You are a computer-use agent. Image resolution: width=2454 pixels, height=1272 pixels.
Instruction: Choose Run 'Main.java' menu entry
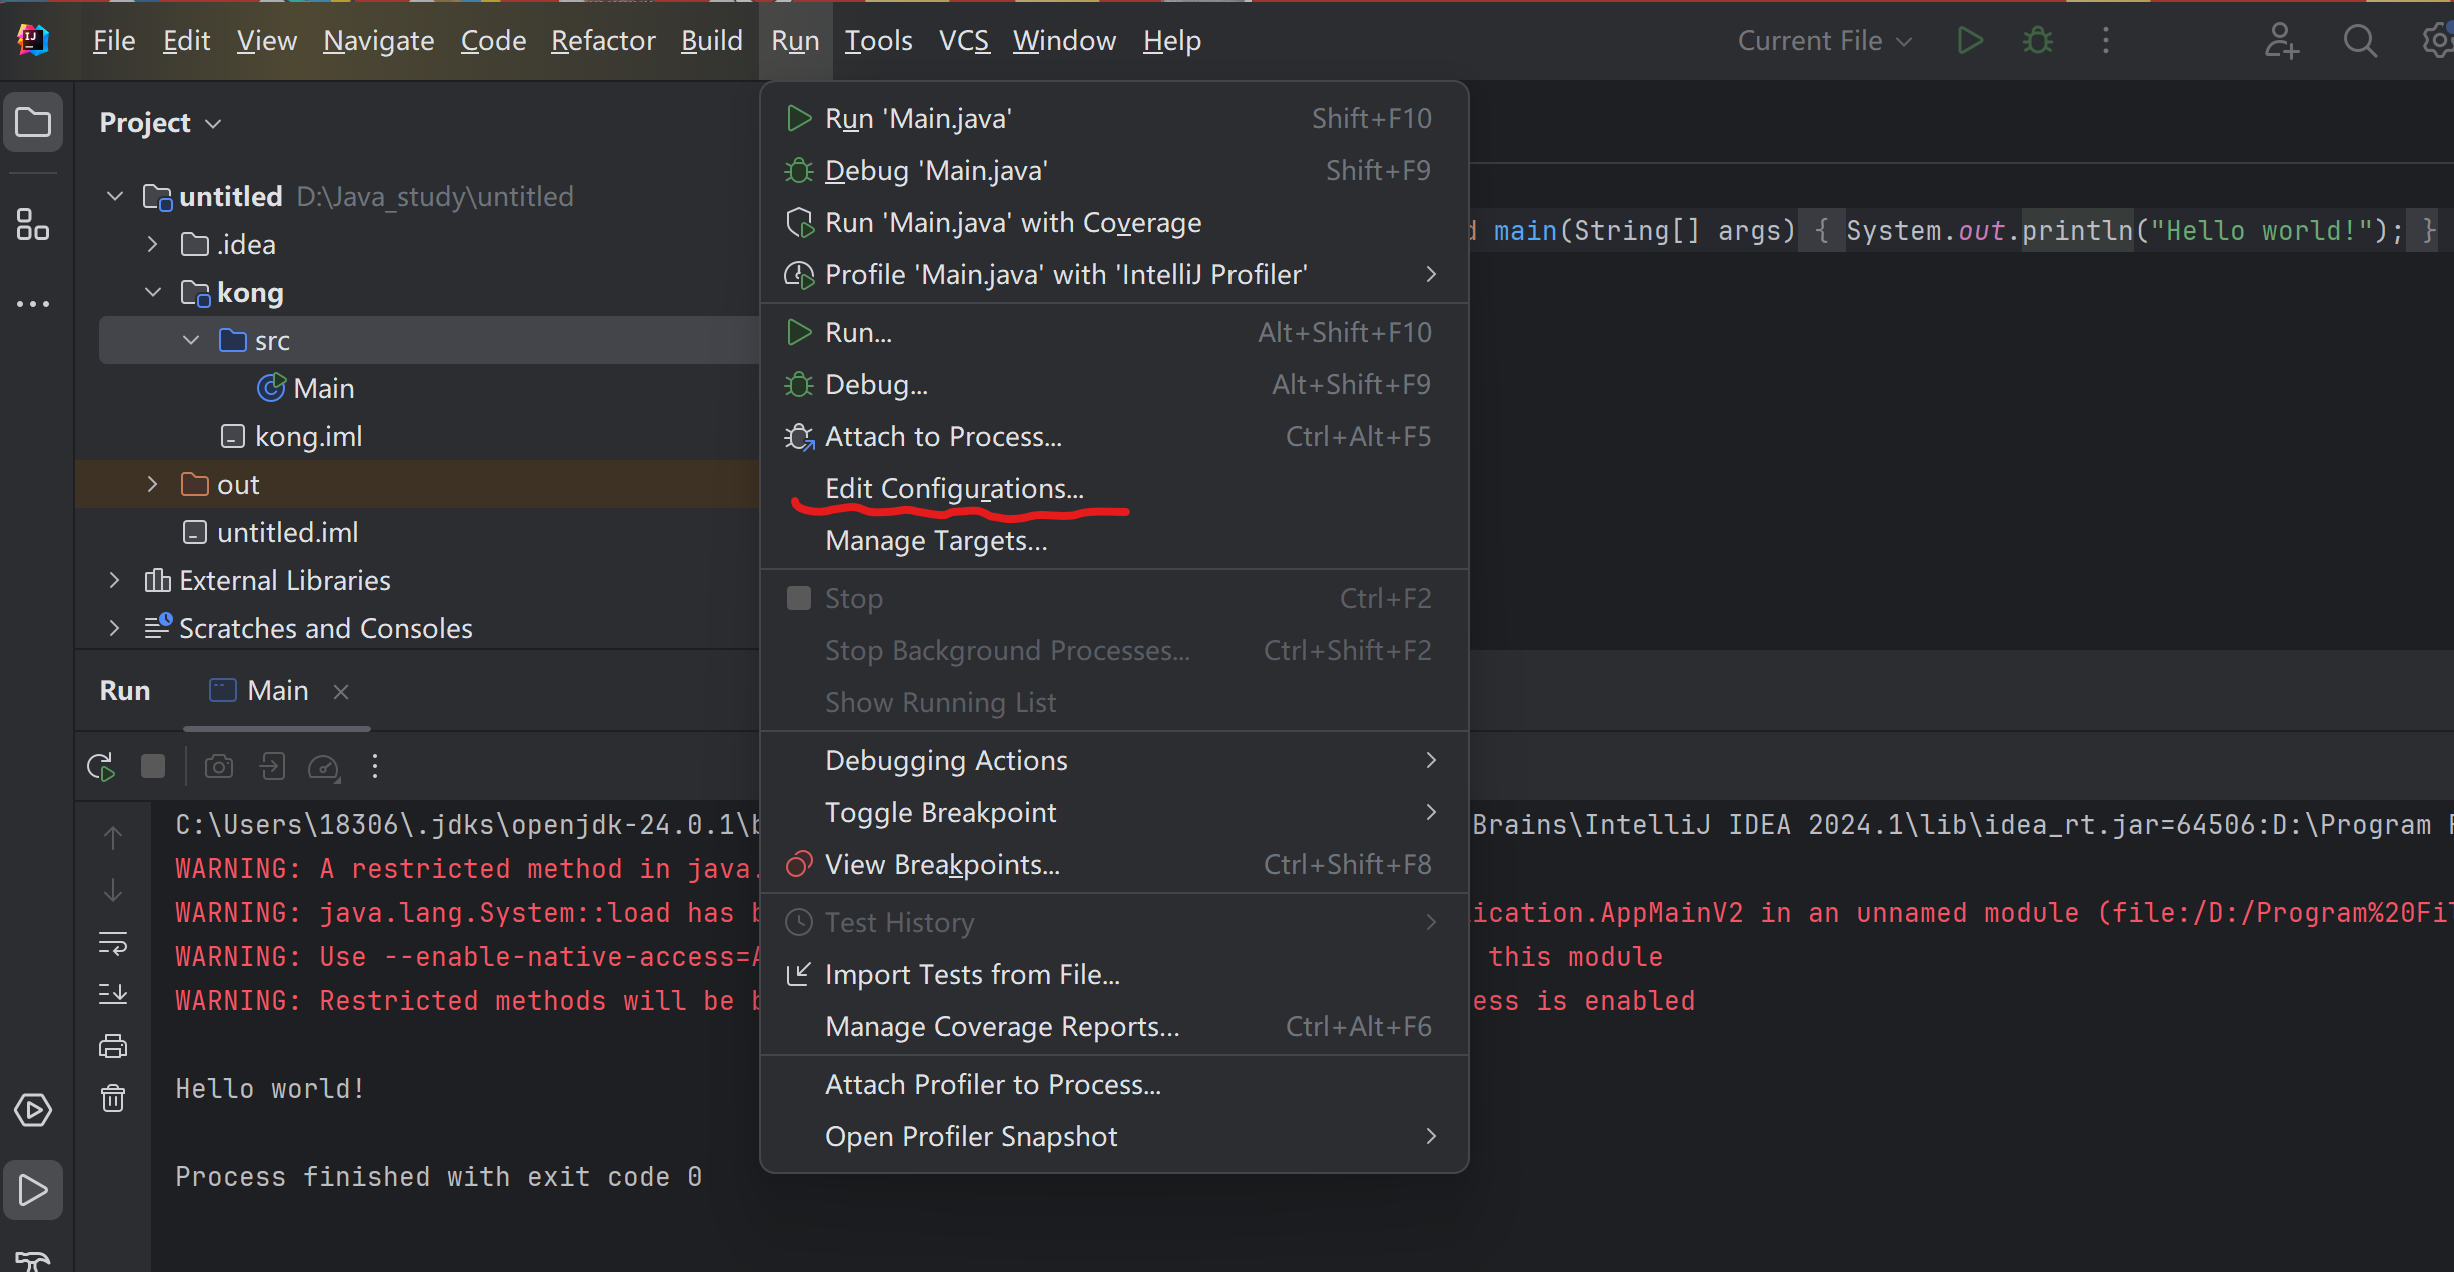1114,119
